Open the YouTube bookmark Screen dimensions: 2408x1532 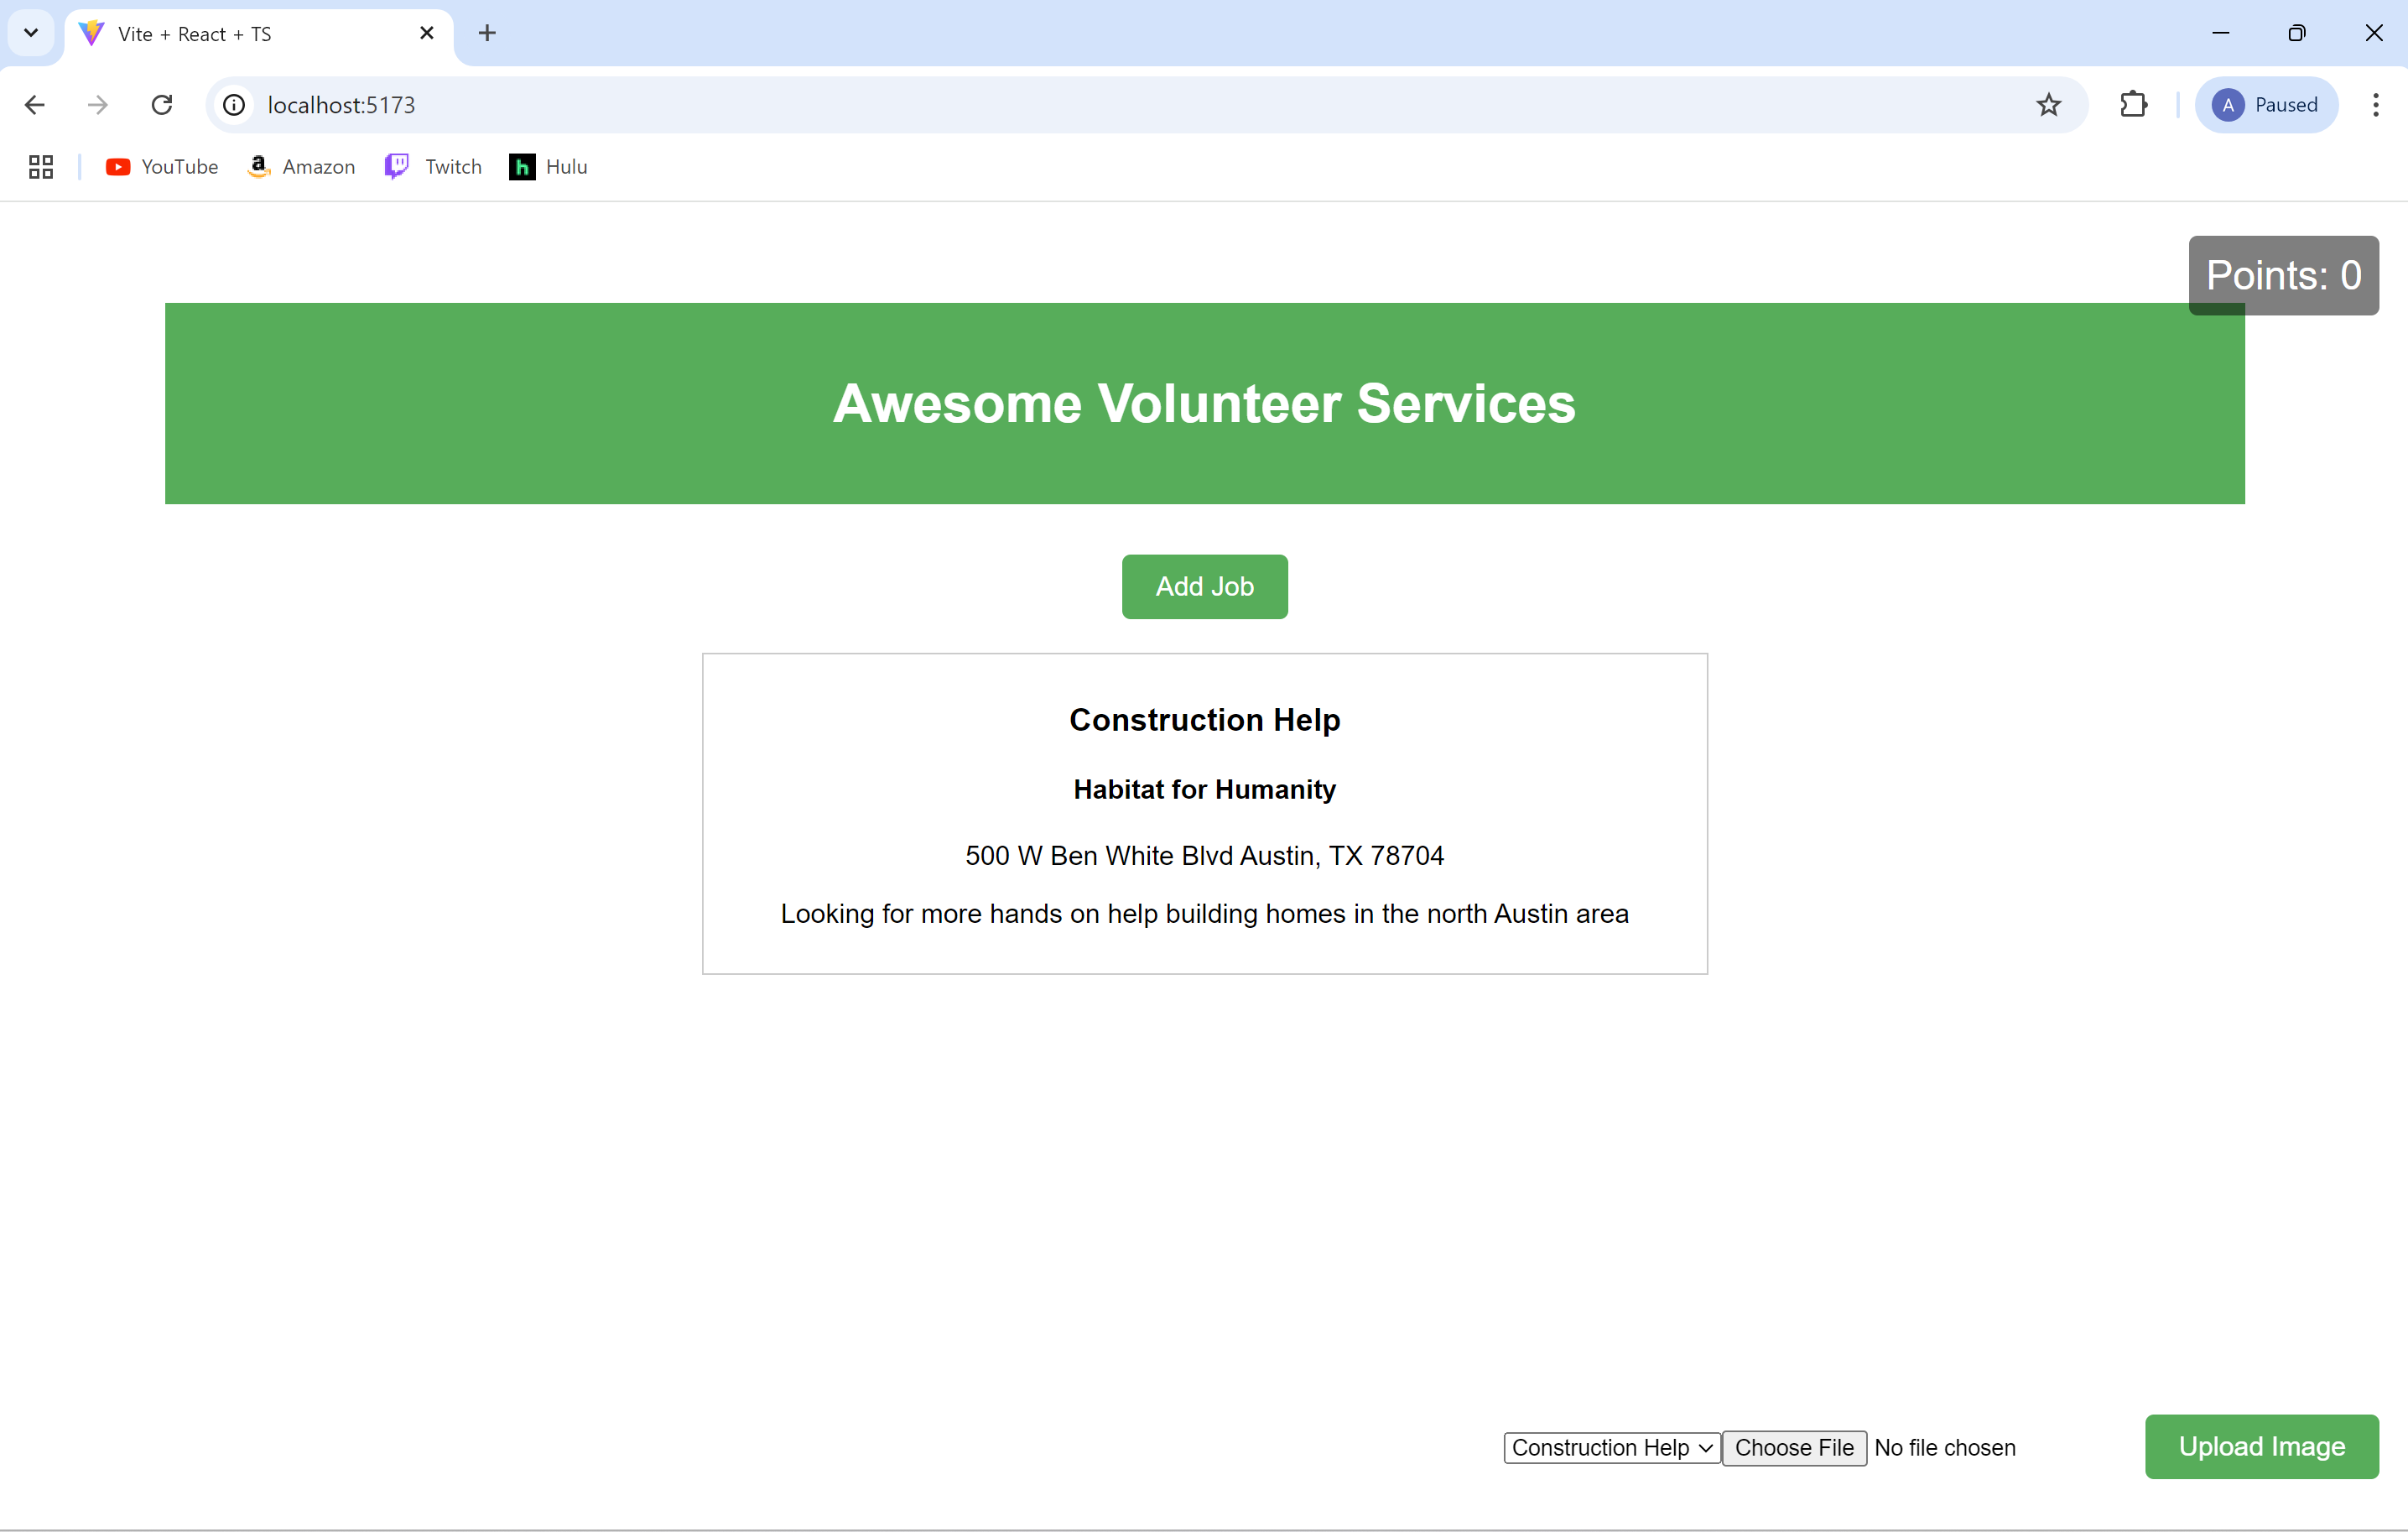coord(162,167)
